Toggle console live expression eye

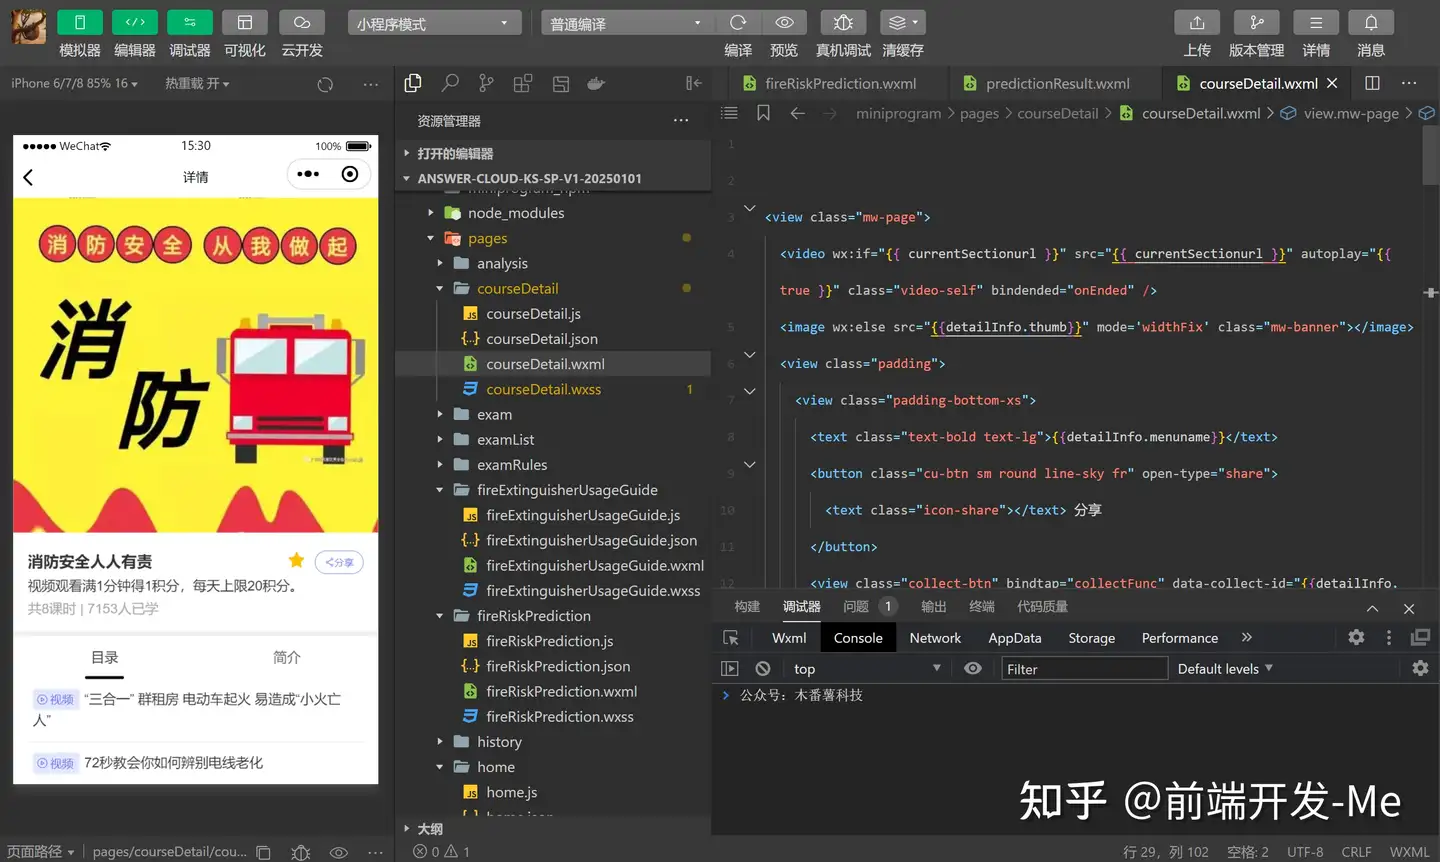(973, 668)
